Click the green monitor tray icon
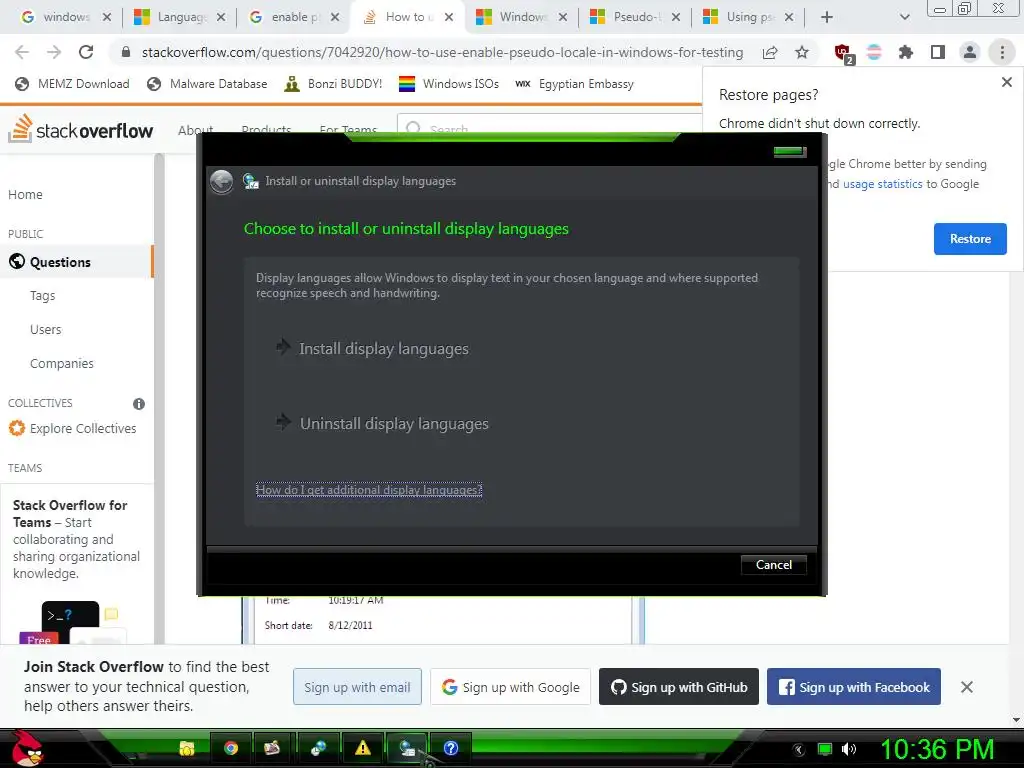Image resolution: width=1024 pixels, height=768 pixels. [x=825, y=749]
